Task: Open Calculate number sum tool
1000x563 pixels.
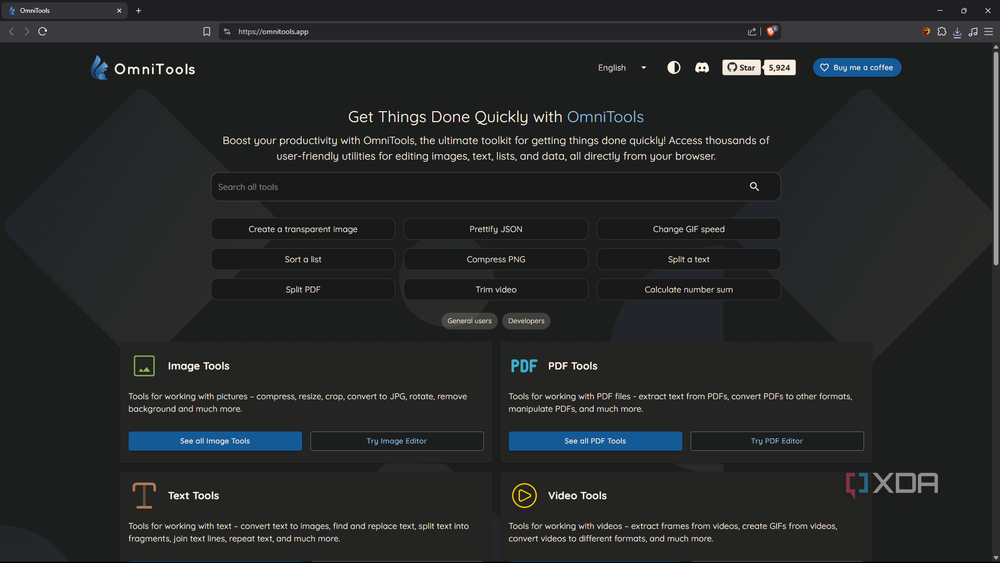Action: coord(689,289)
